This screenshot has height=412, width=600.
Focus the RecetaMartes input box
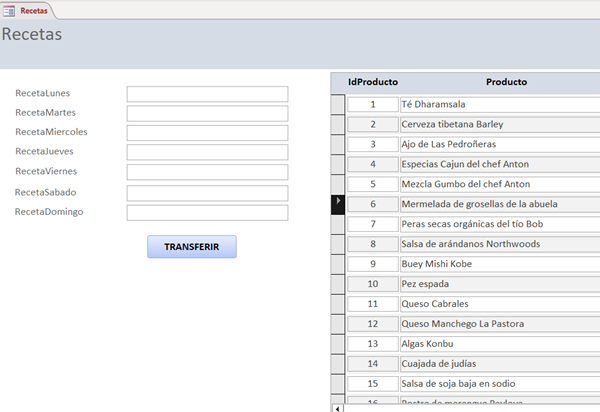tap(207, 113)
